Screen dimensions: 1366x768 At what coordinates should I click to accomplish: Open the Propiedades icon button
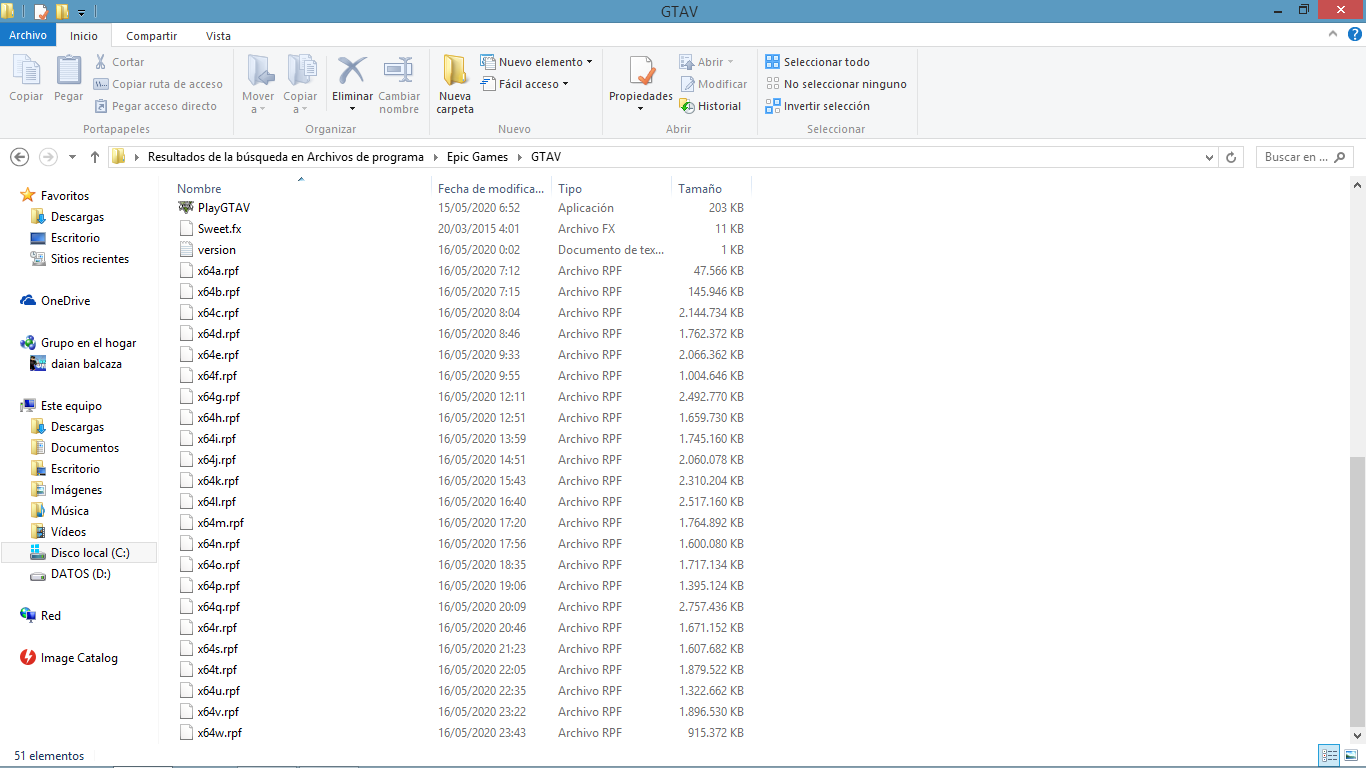click(641, 72)
